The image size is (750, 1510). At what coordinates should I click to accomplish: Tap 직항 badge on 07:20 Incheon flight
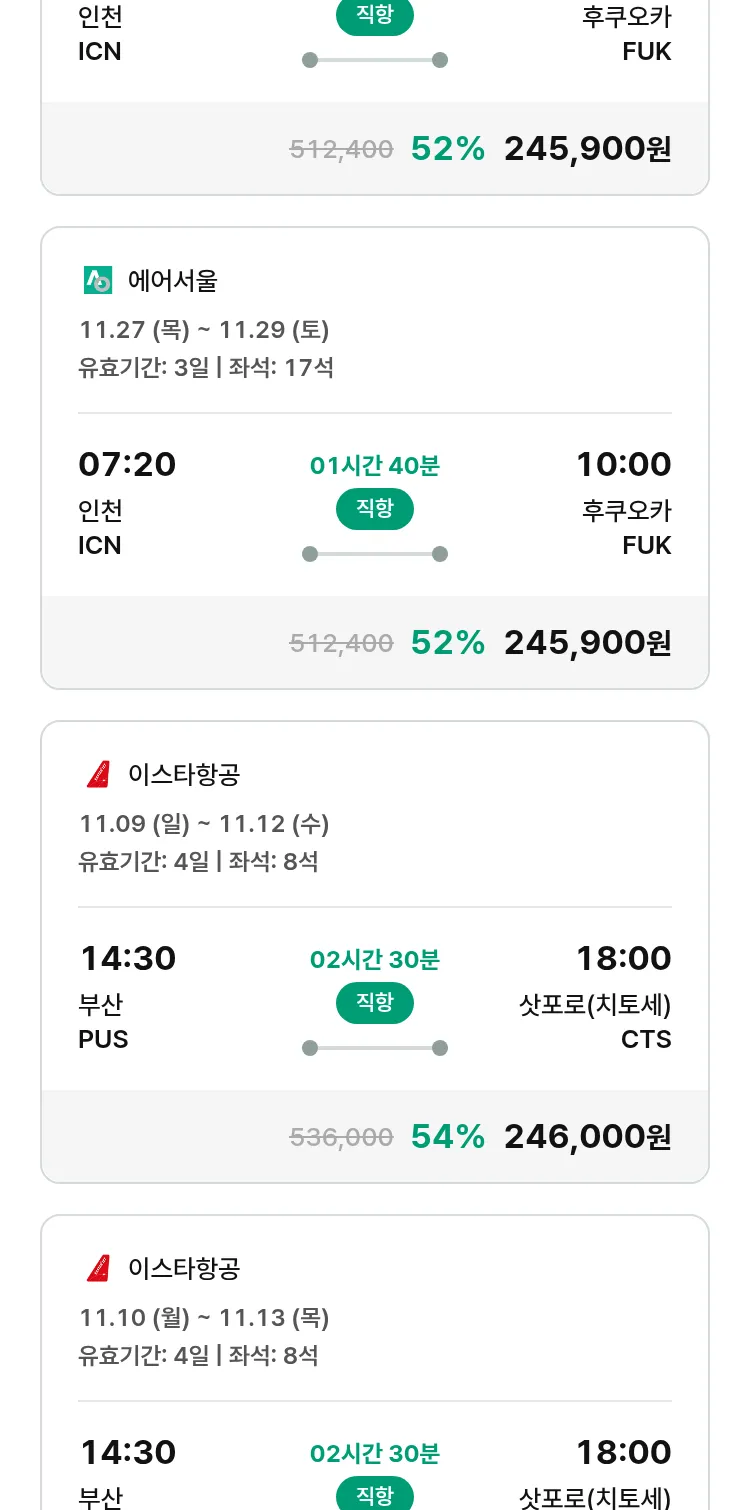tap(375, 509)
